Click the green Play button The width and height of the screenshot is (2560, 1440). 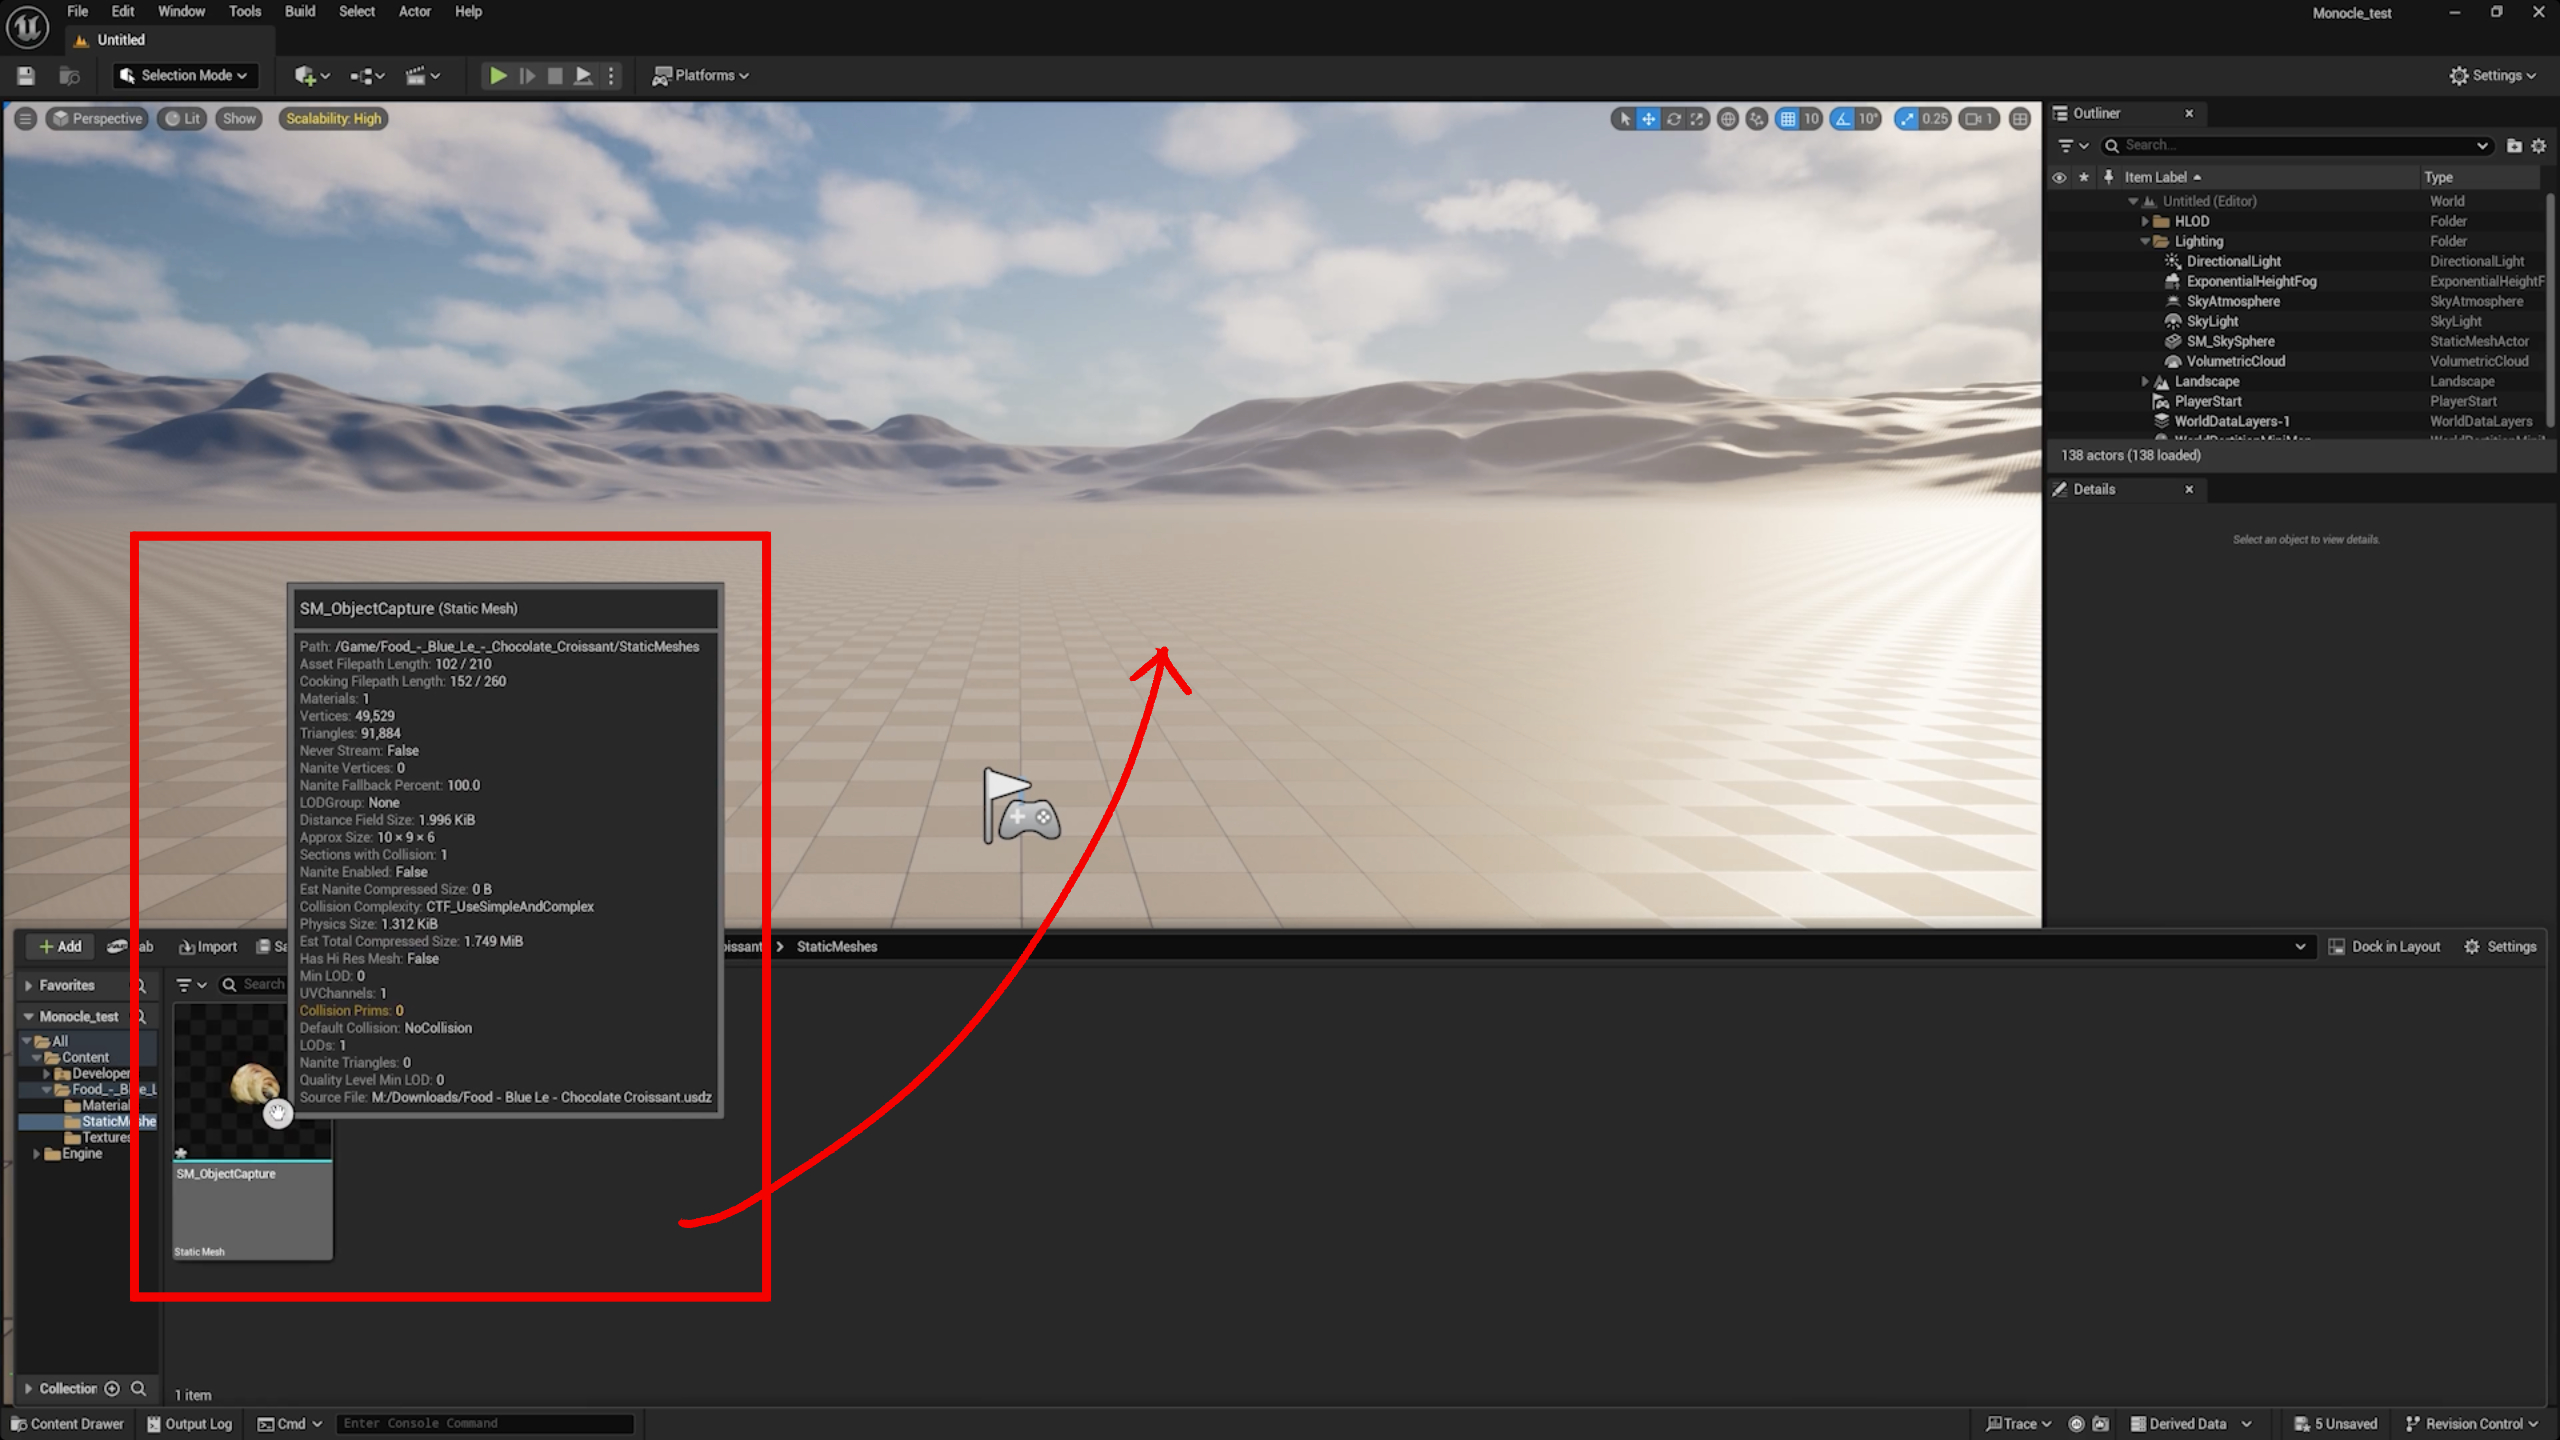[x=497, y=75]
